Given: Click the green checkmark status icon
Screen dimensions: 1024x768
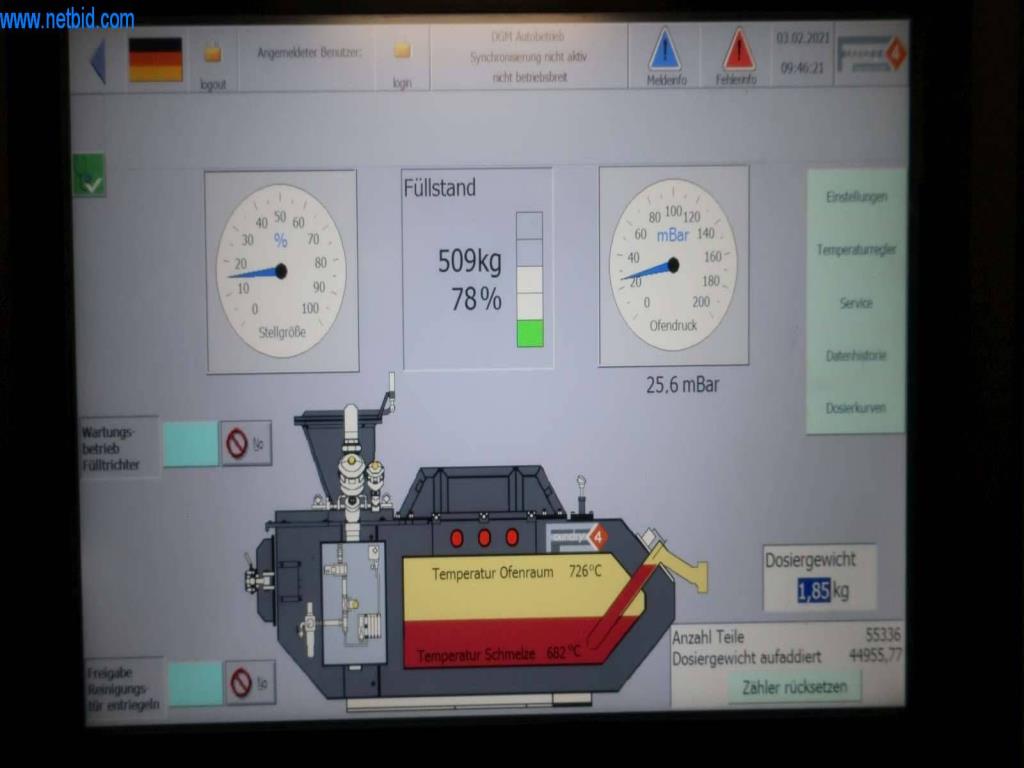Looking at the screenshot, I should pos(89,176).
